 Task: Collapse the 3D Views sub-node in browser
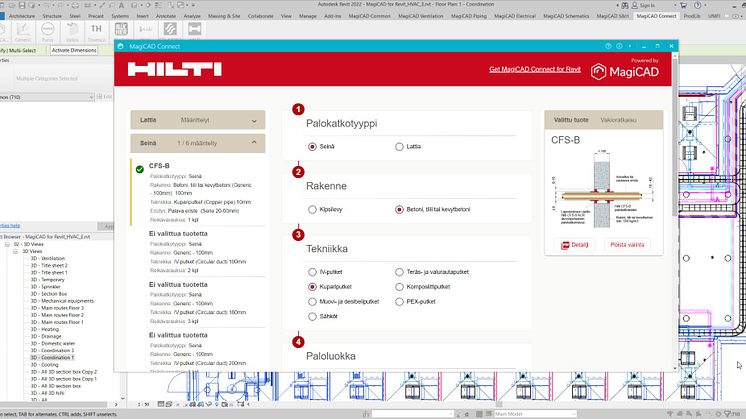[x=16, y=251]
